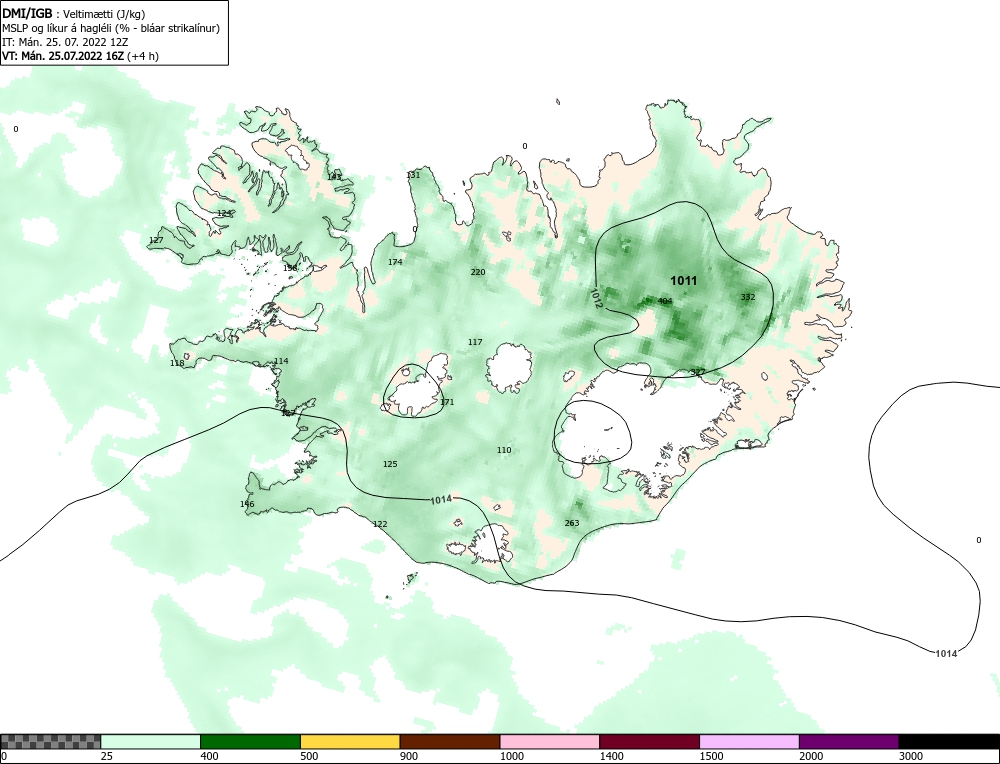Click the 122 value on the south coast
This screenshot has height=764, width=1000.
[x=380, y=524]
